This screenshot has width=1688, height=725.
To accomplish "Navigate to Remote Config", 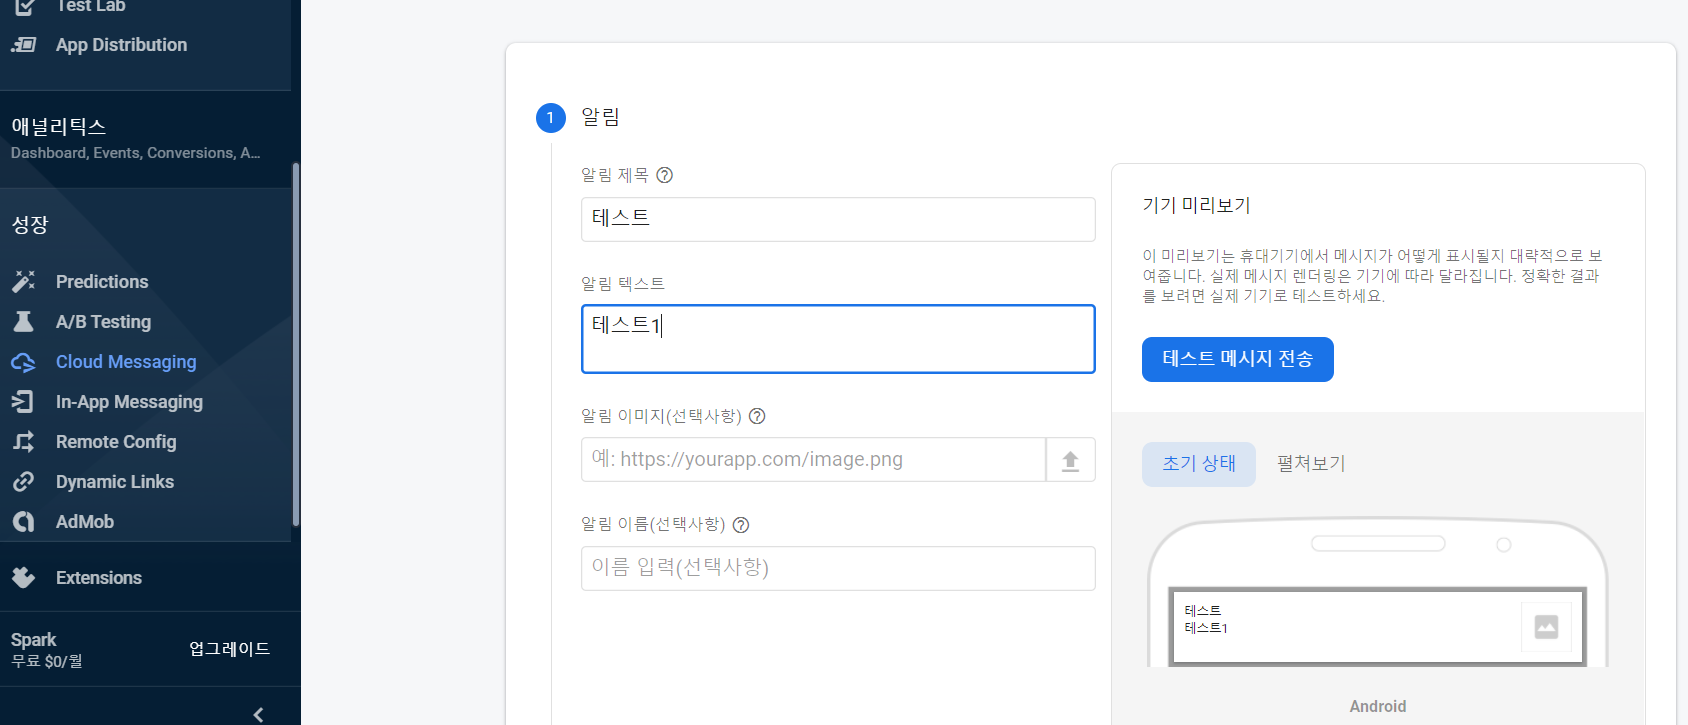I will click(116, 442).
